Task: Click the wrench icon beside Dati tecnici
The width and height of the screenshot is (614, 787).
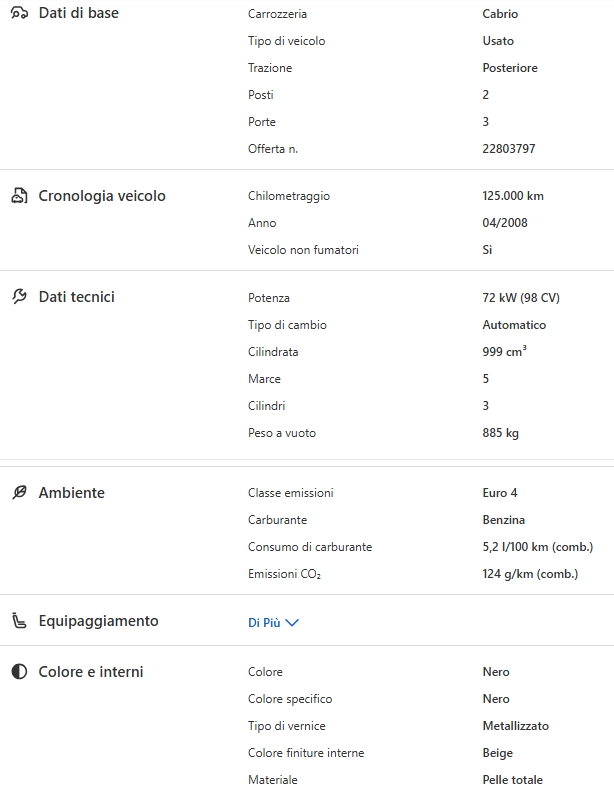Action: click(19, 297)
